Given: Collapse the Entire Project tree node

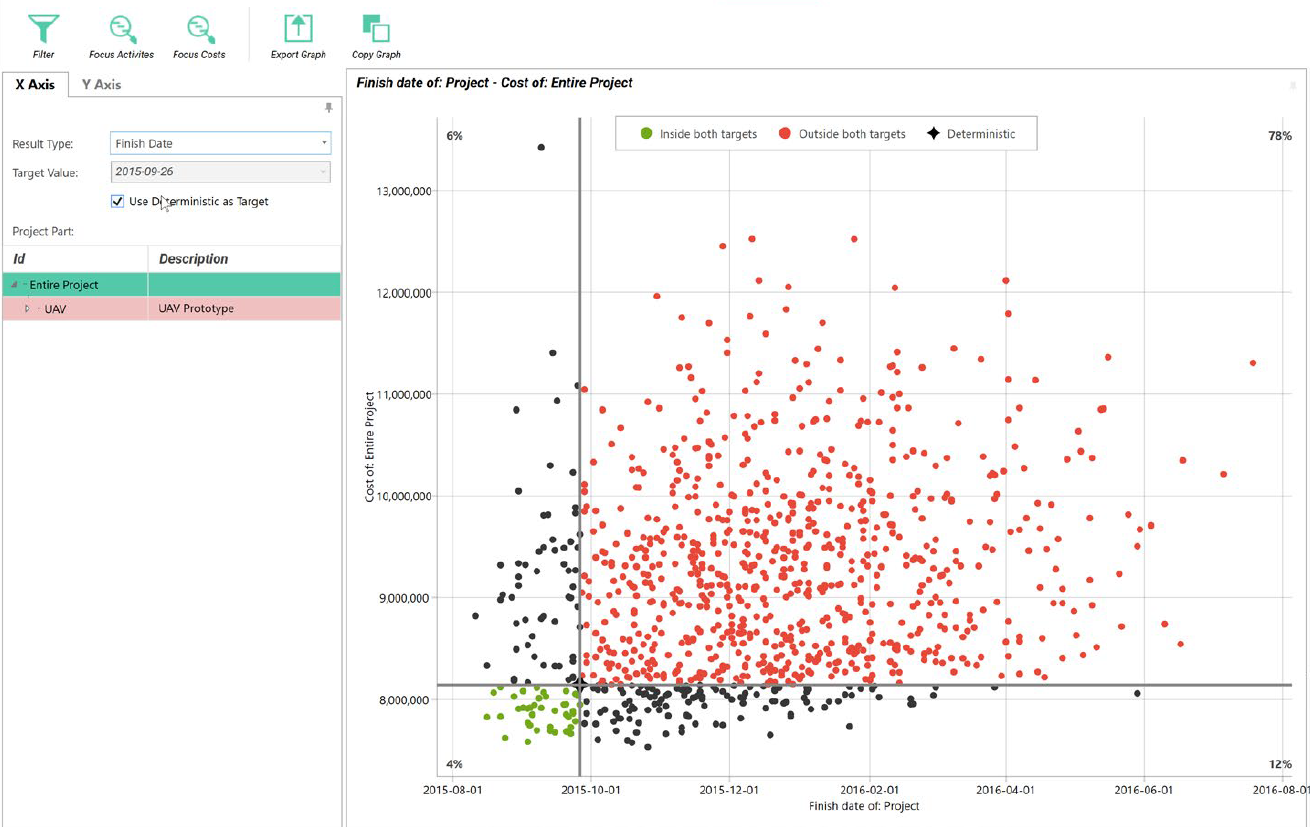Looking at the screenshot, I should (x=15, y=285).
